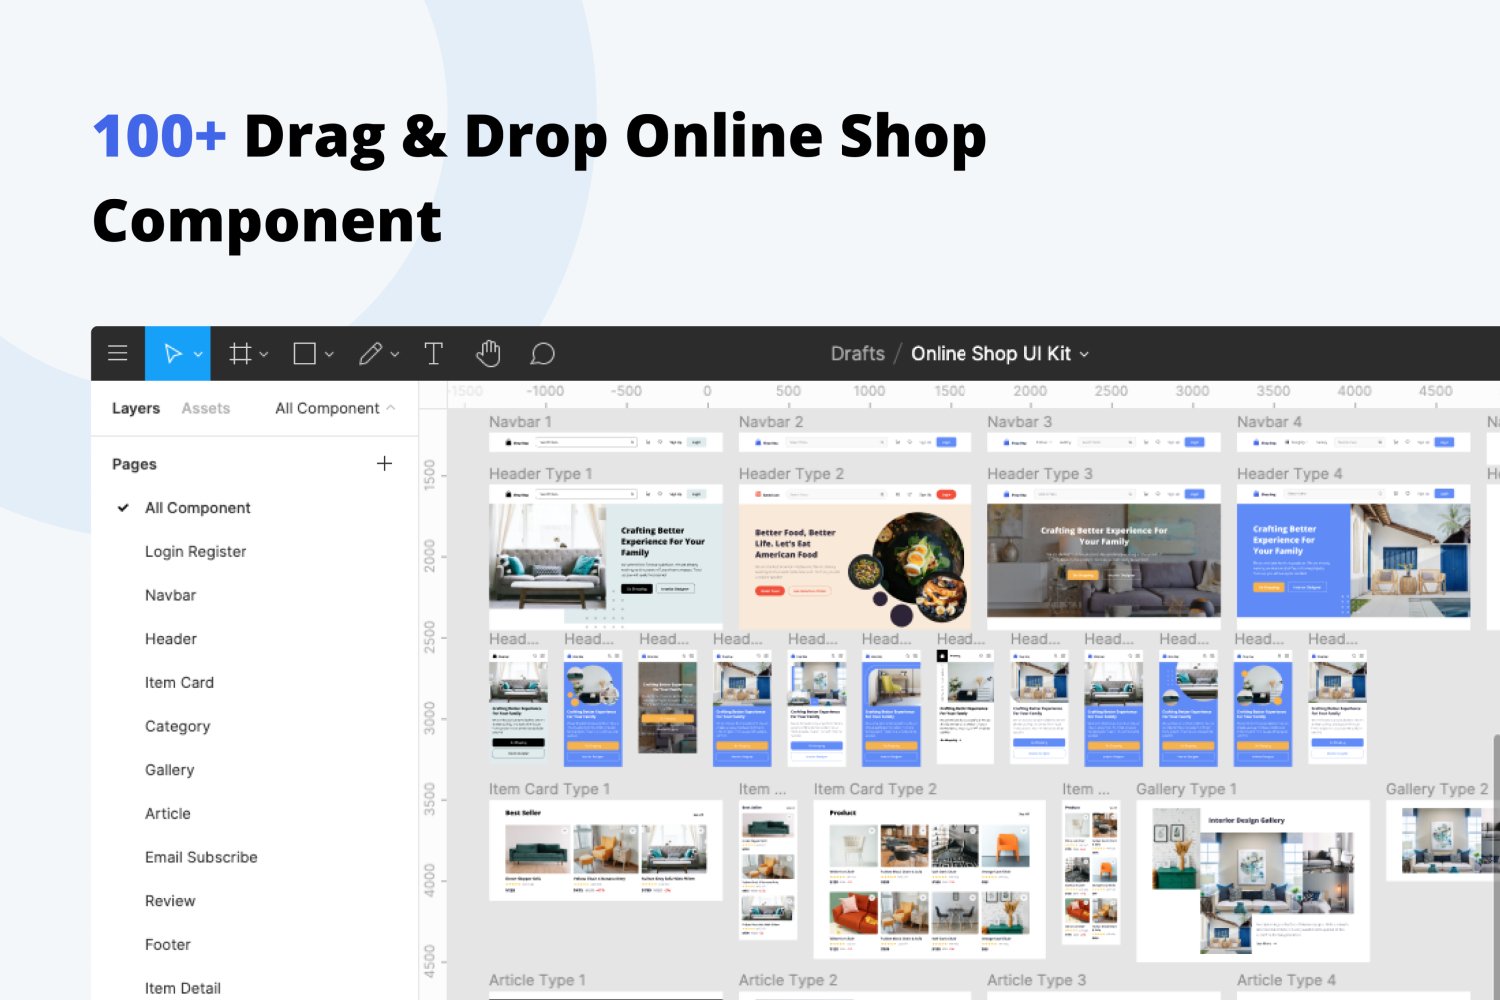
Task: Select the Navbar page
Action: tap(170, 595)
